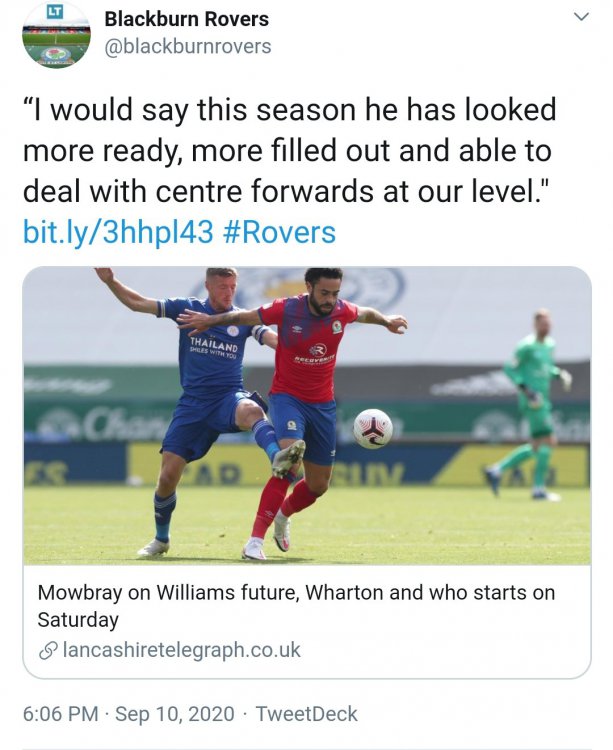
Task: Click the Blackburn Rovers profile avatar
Action: [56, 35]
